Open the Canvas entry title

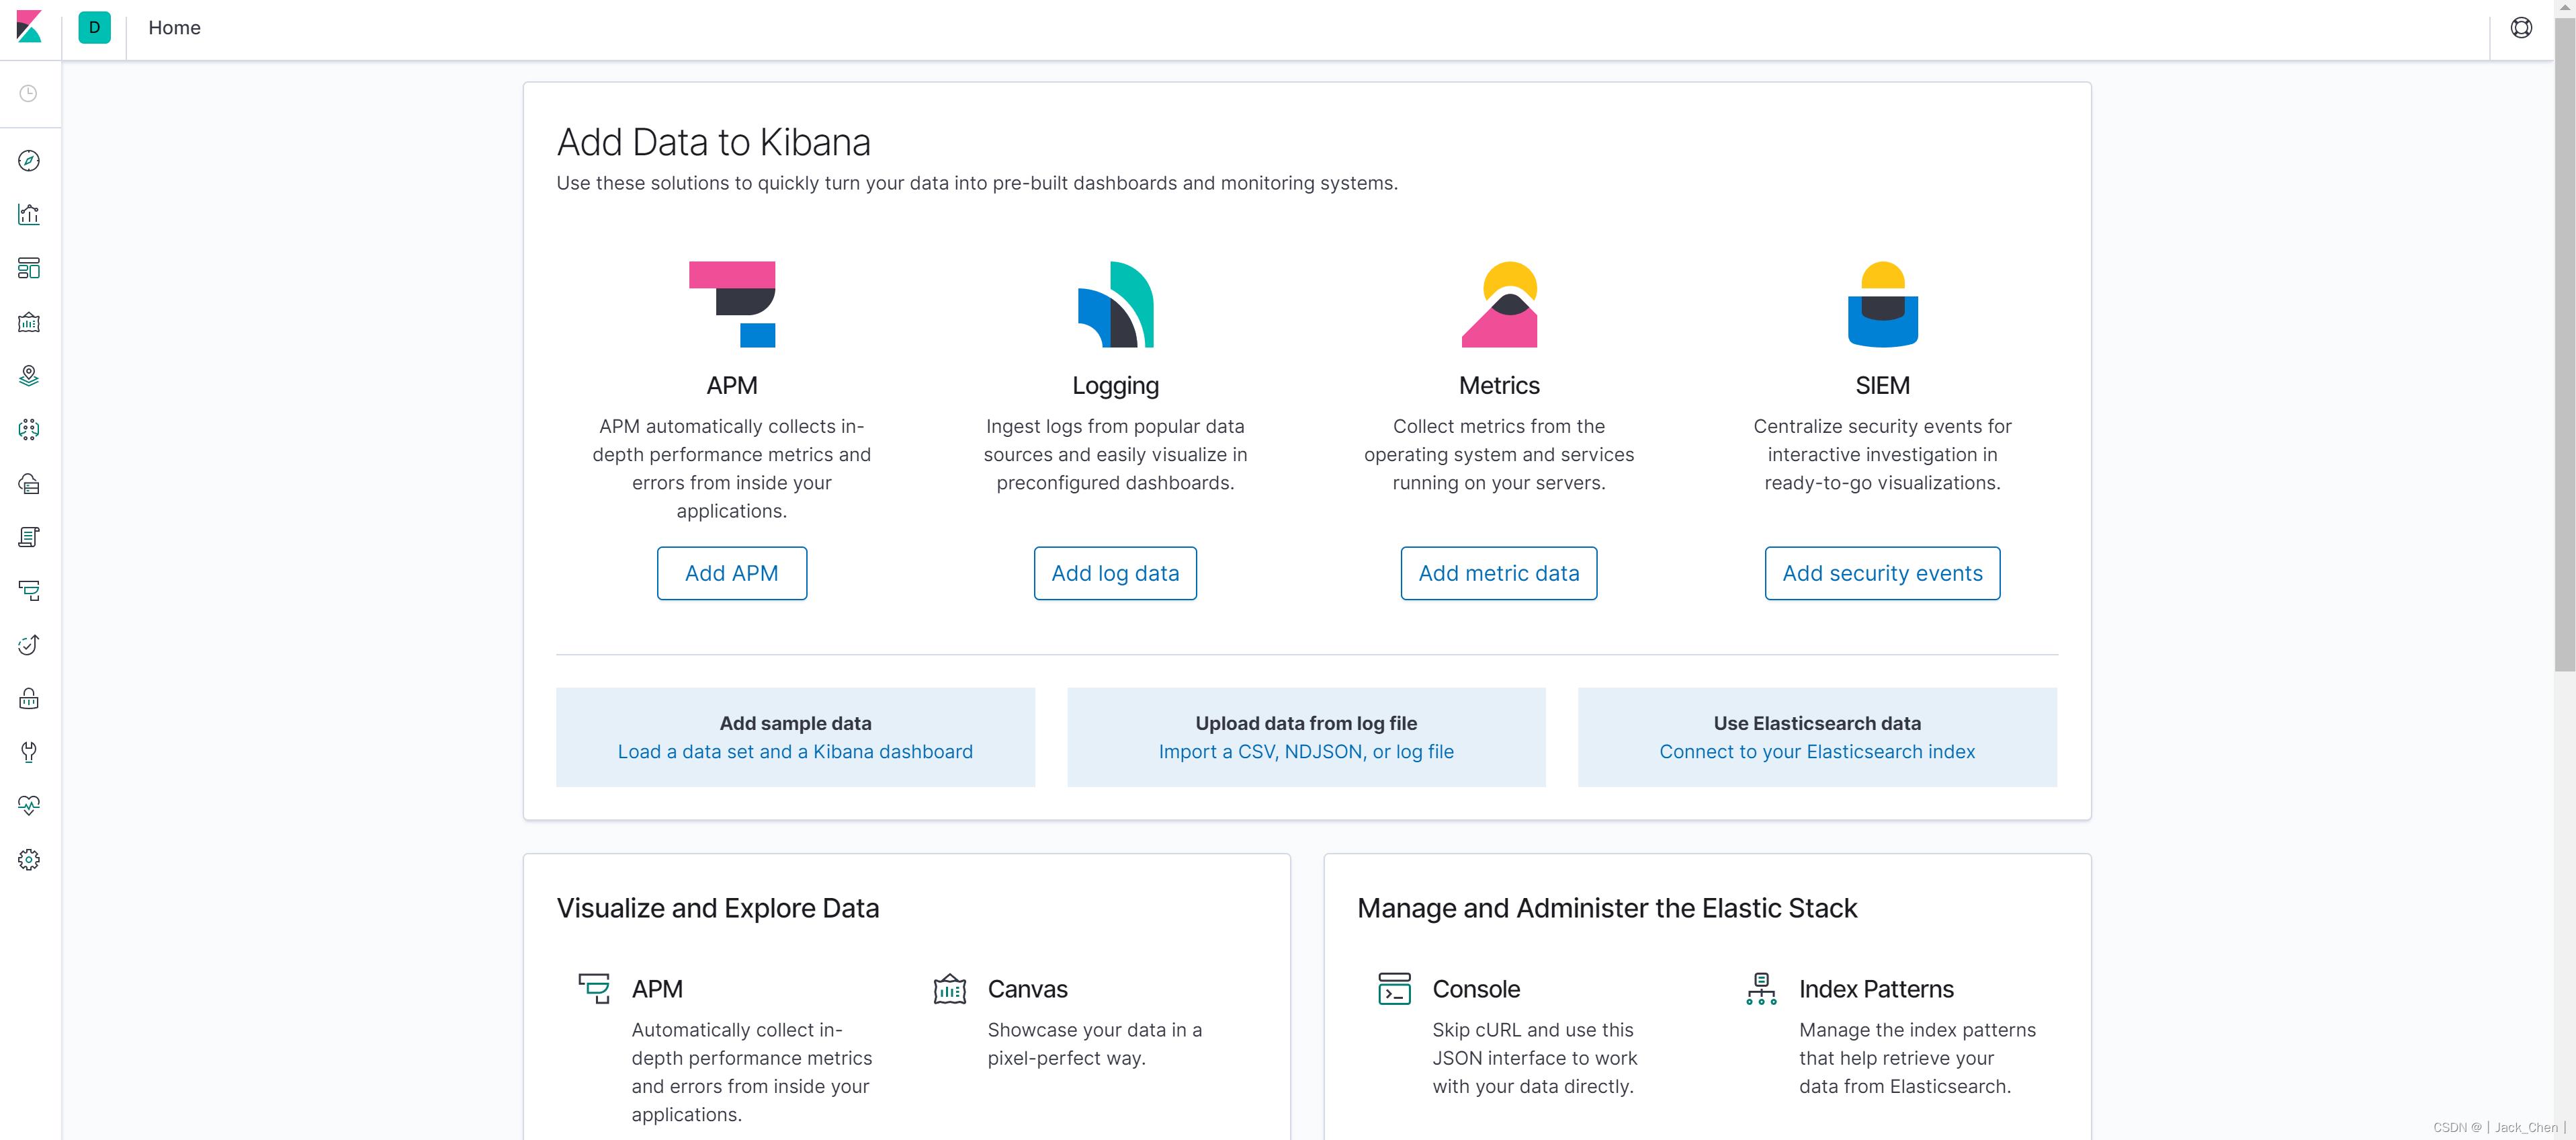tap(1027, 989)
